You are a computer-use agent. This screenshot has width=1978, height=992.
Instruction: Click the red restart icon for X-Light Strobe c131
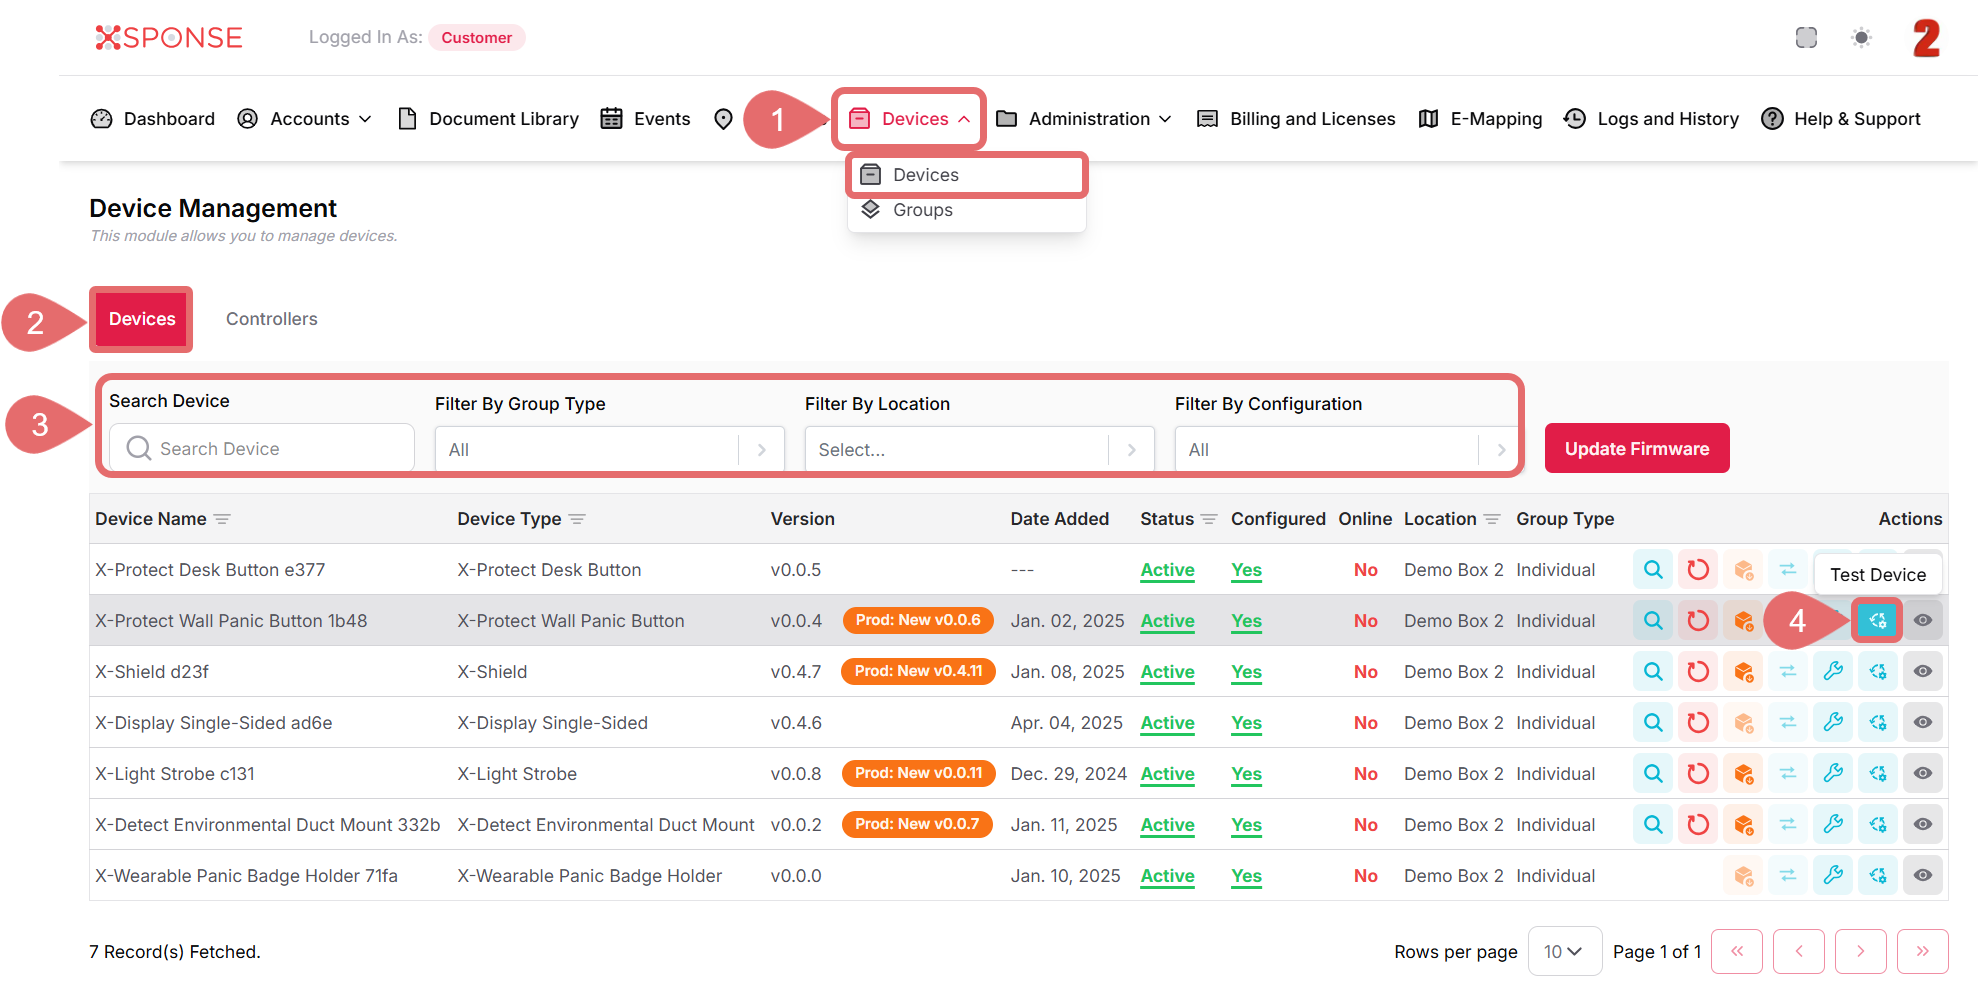tap(1698, 774)
